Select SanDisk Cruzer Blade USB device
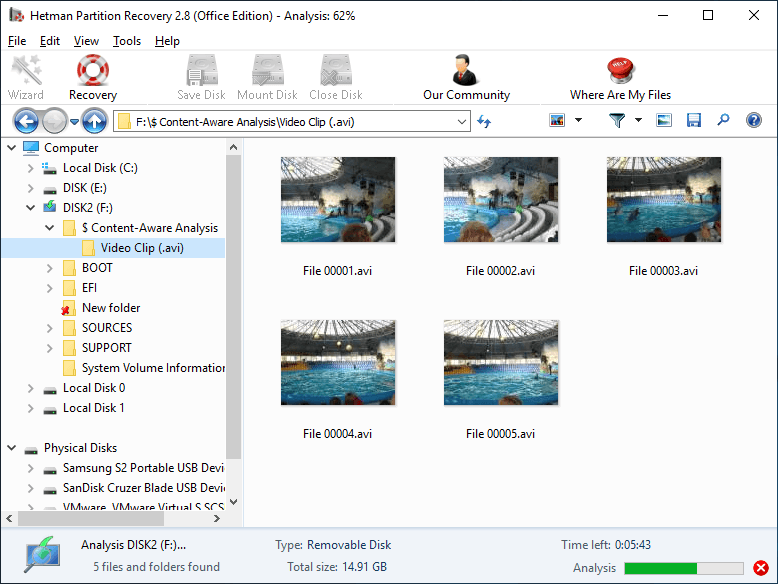 (x=144, y=488)
